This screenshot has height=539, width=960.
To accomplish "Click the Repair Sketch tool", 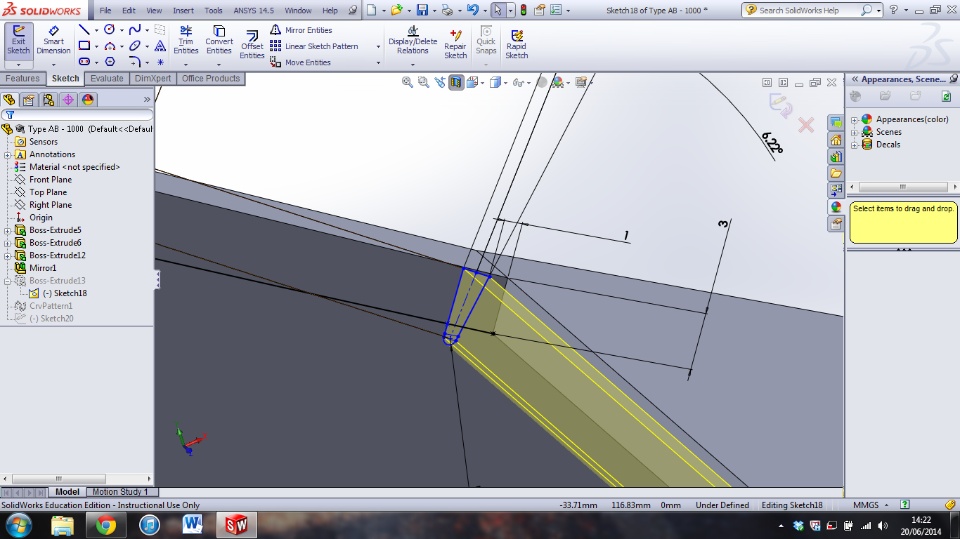I will click(455, 44).
